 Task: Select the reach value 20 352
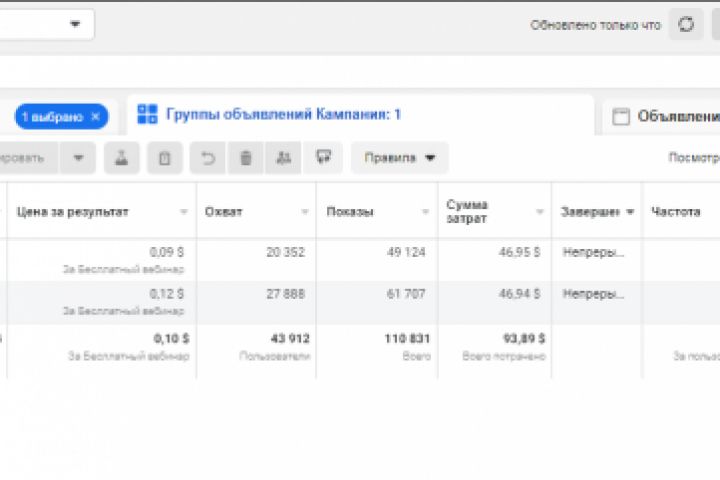(286, 252)
